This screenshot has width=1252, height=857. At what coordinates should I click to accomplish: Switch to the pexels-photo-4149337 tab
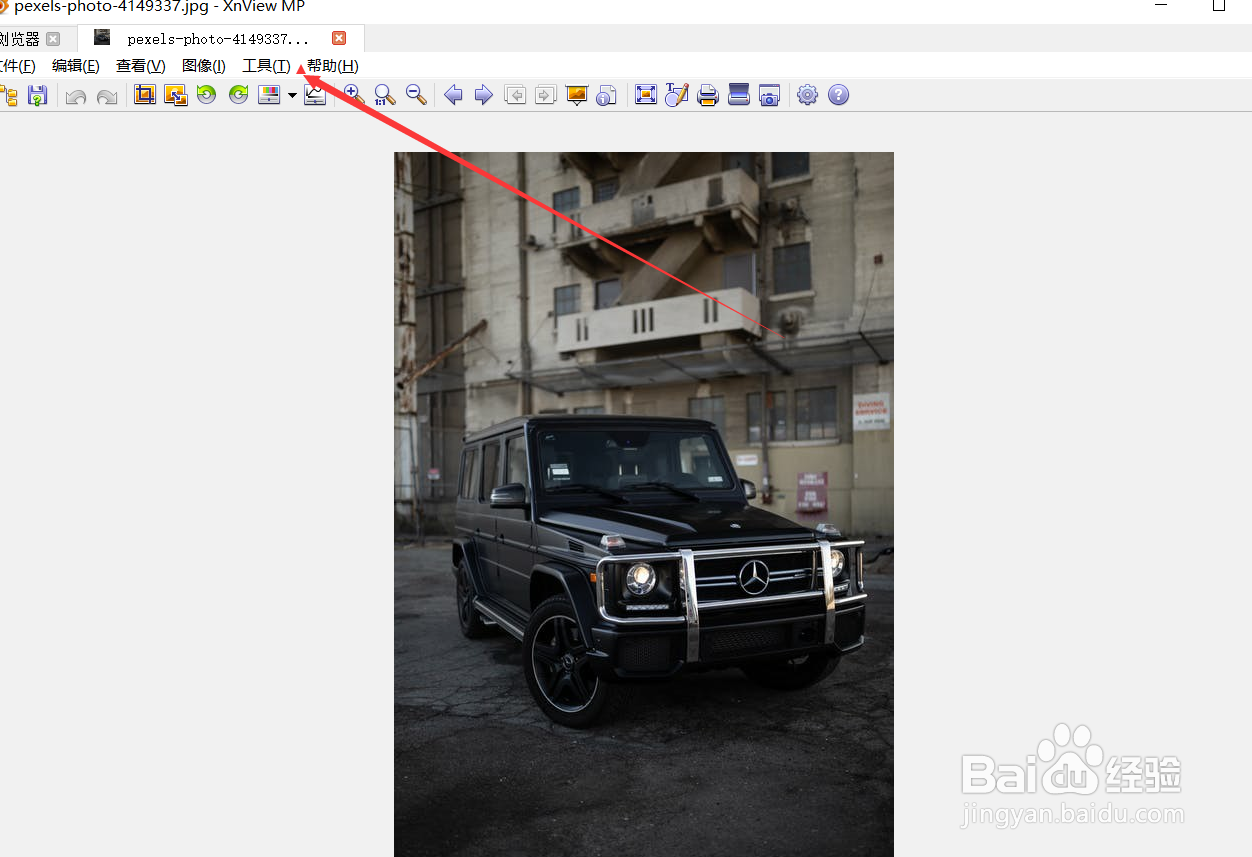click(x=218, y=39)
